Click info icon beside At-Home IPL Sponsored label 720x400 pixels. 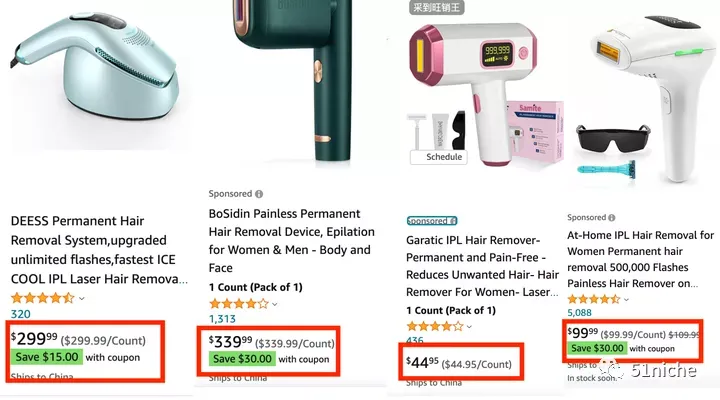click(x=612, y=218)
